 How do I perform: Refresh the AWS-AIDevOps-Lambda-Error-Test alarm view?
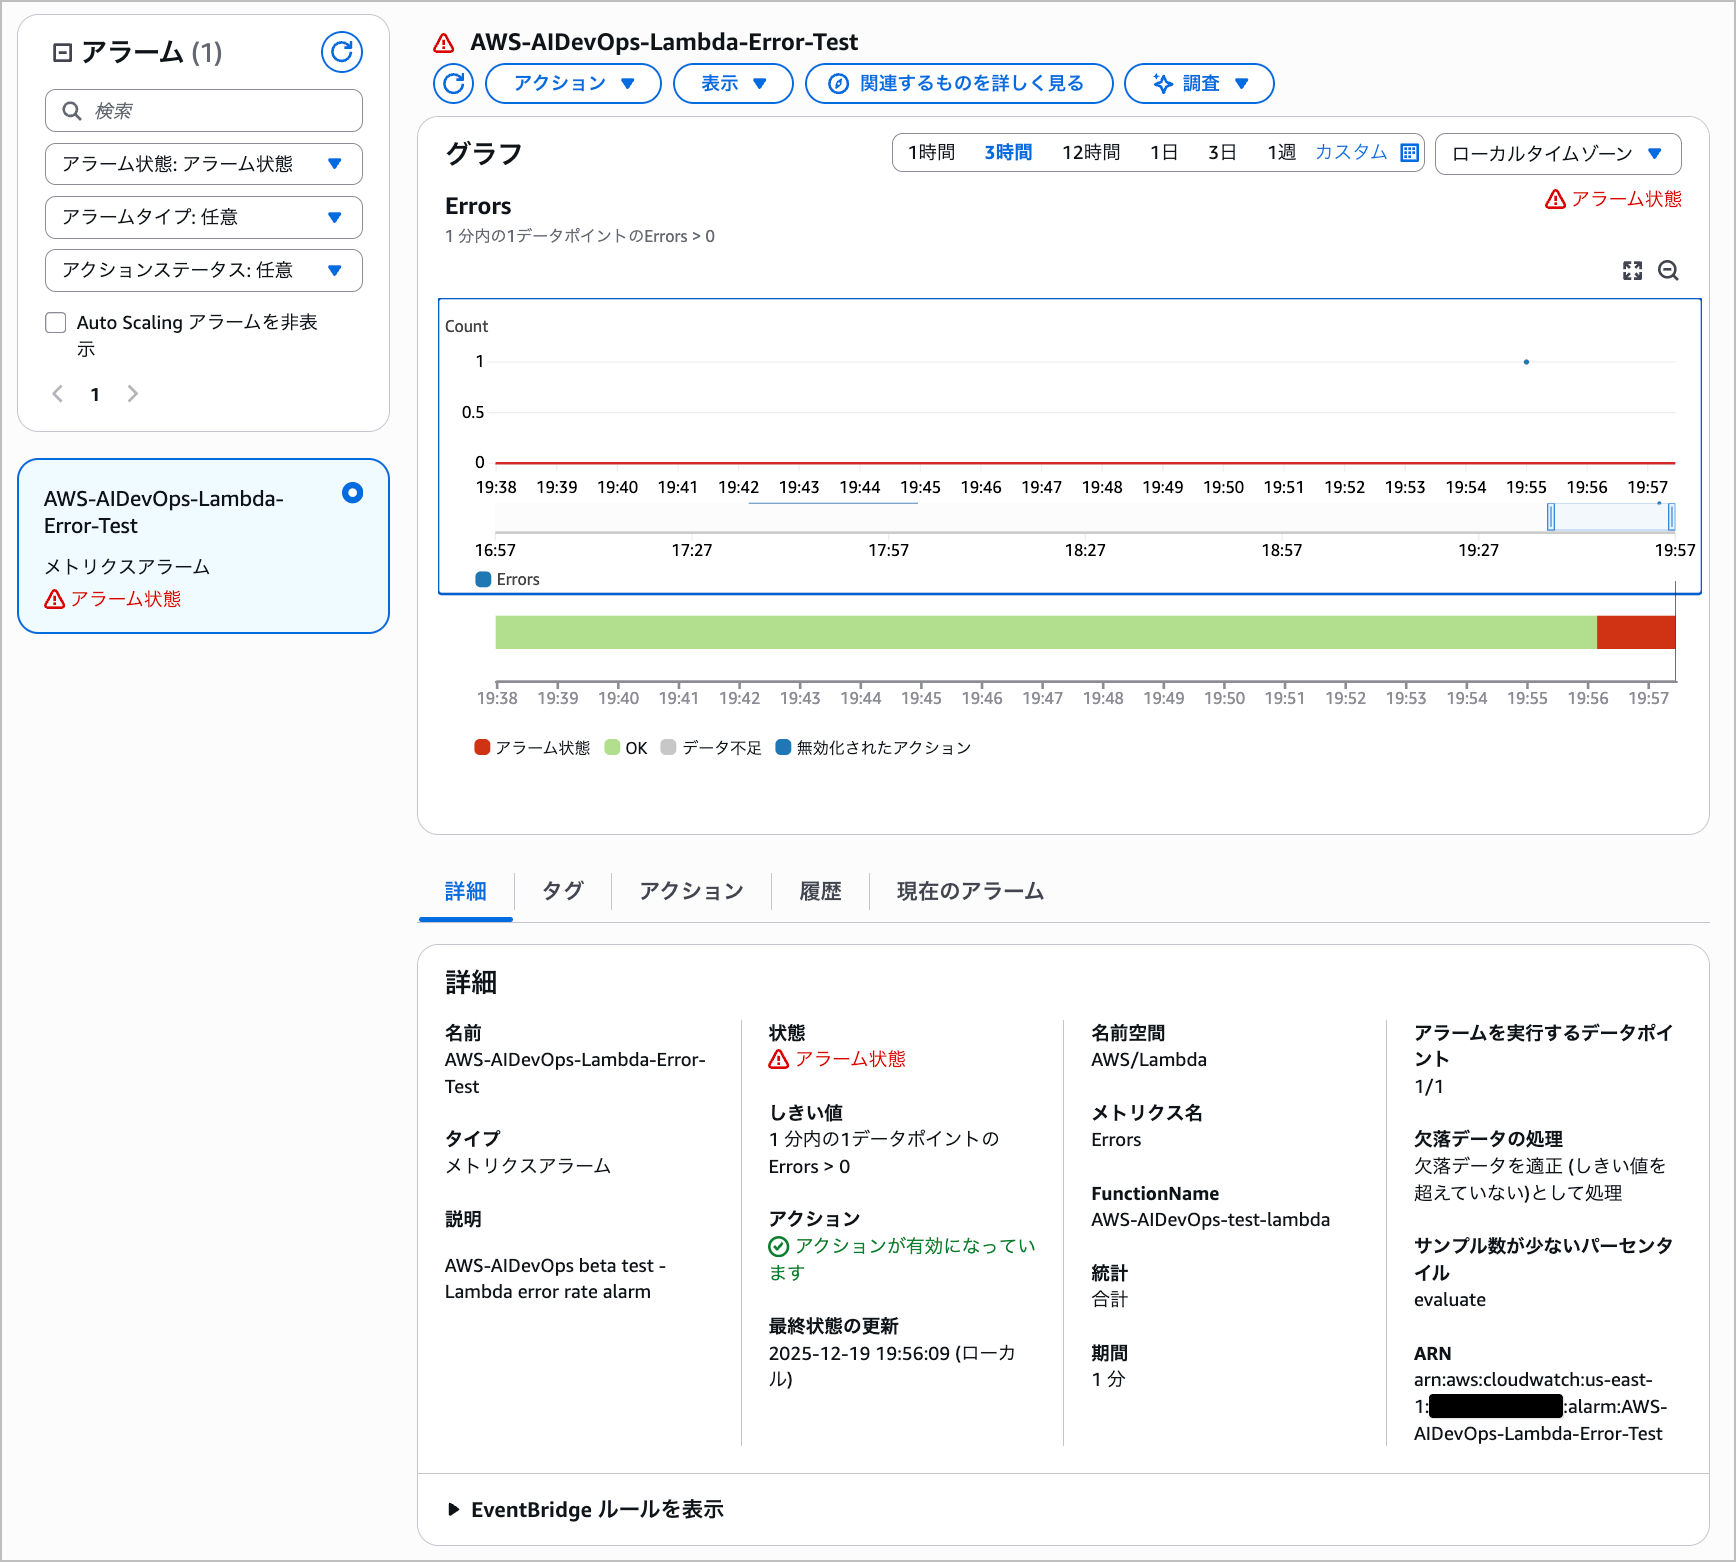coord(453,83)
